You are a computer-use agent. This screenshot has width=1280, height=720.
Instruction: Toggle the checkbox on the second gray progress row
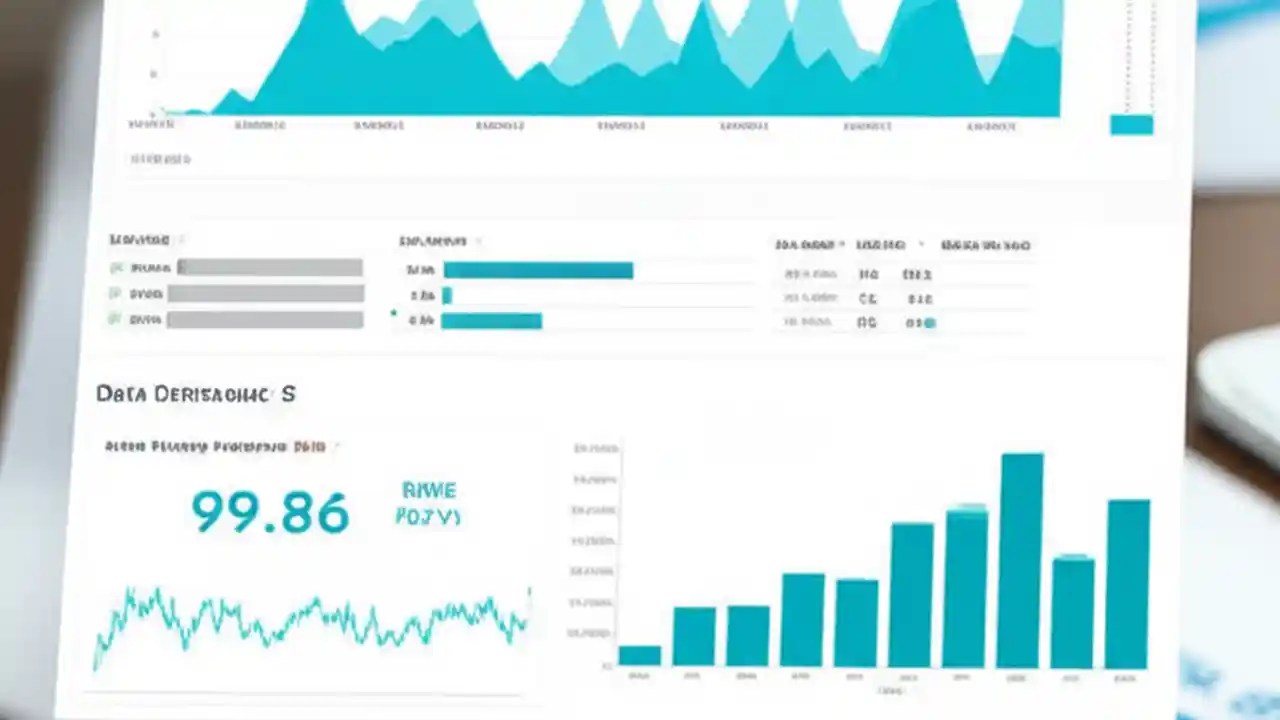116,294
